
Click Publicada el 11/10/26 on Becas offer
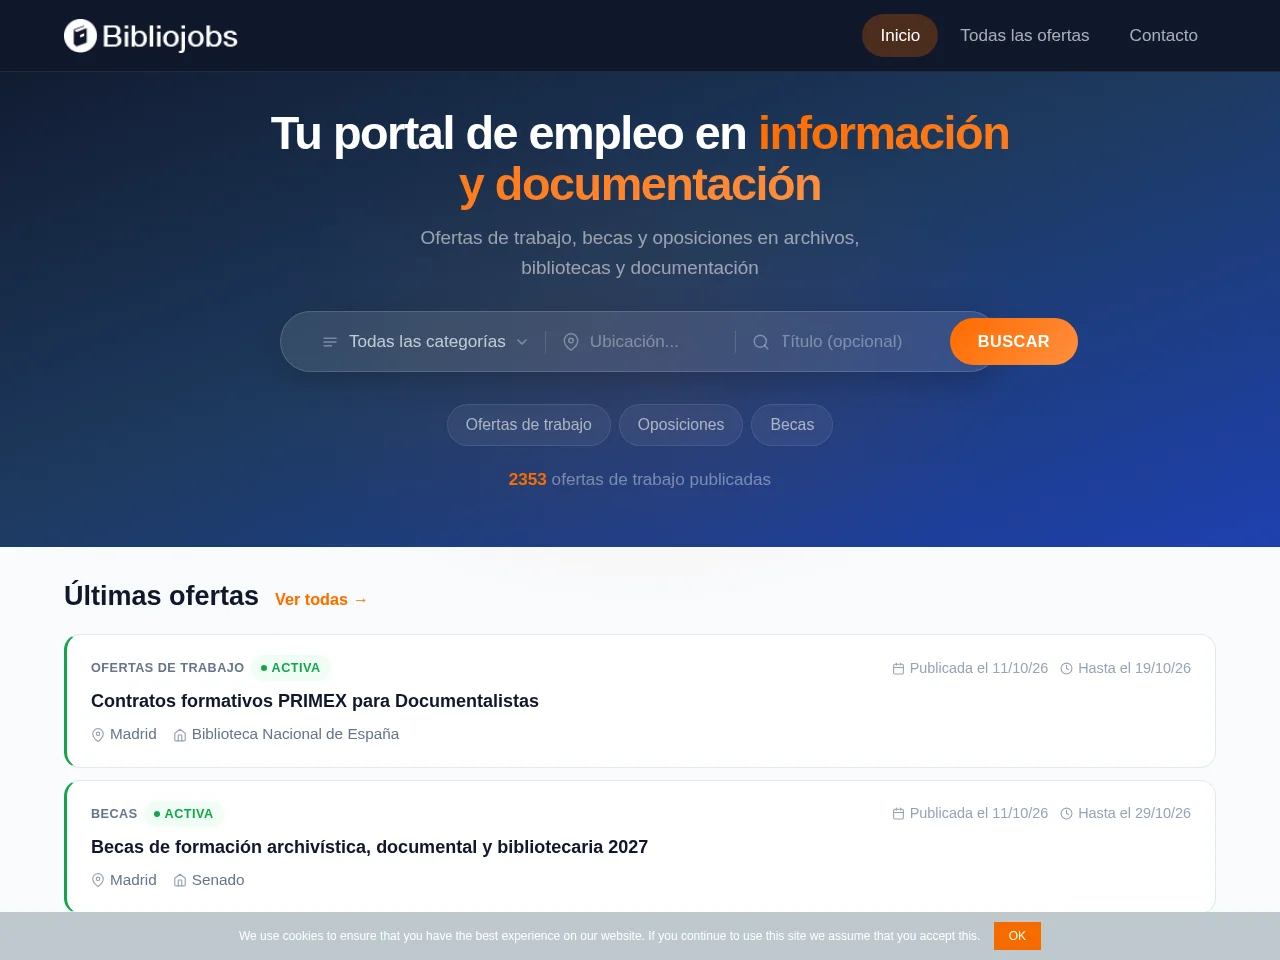979,813
